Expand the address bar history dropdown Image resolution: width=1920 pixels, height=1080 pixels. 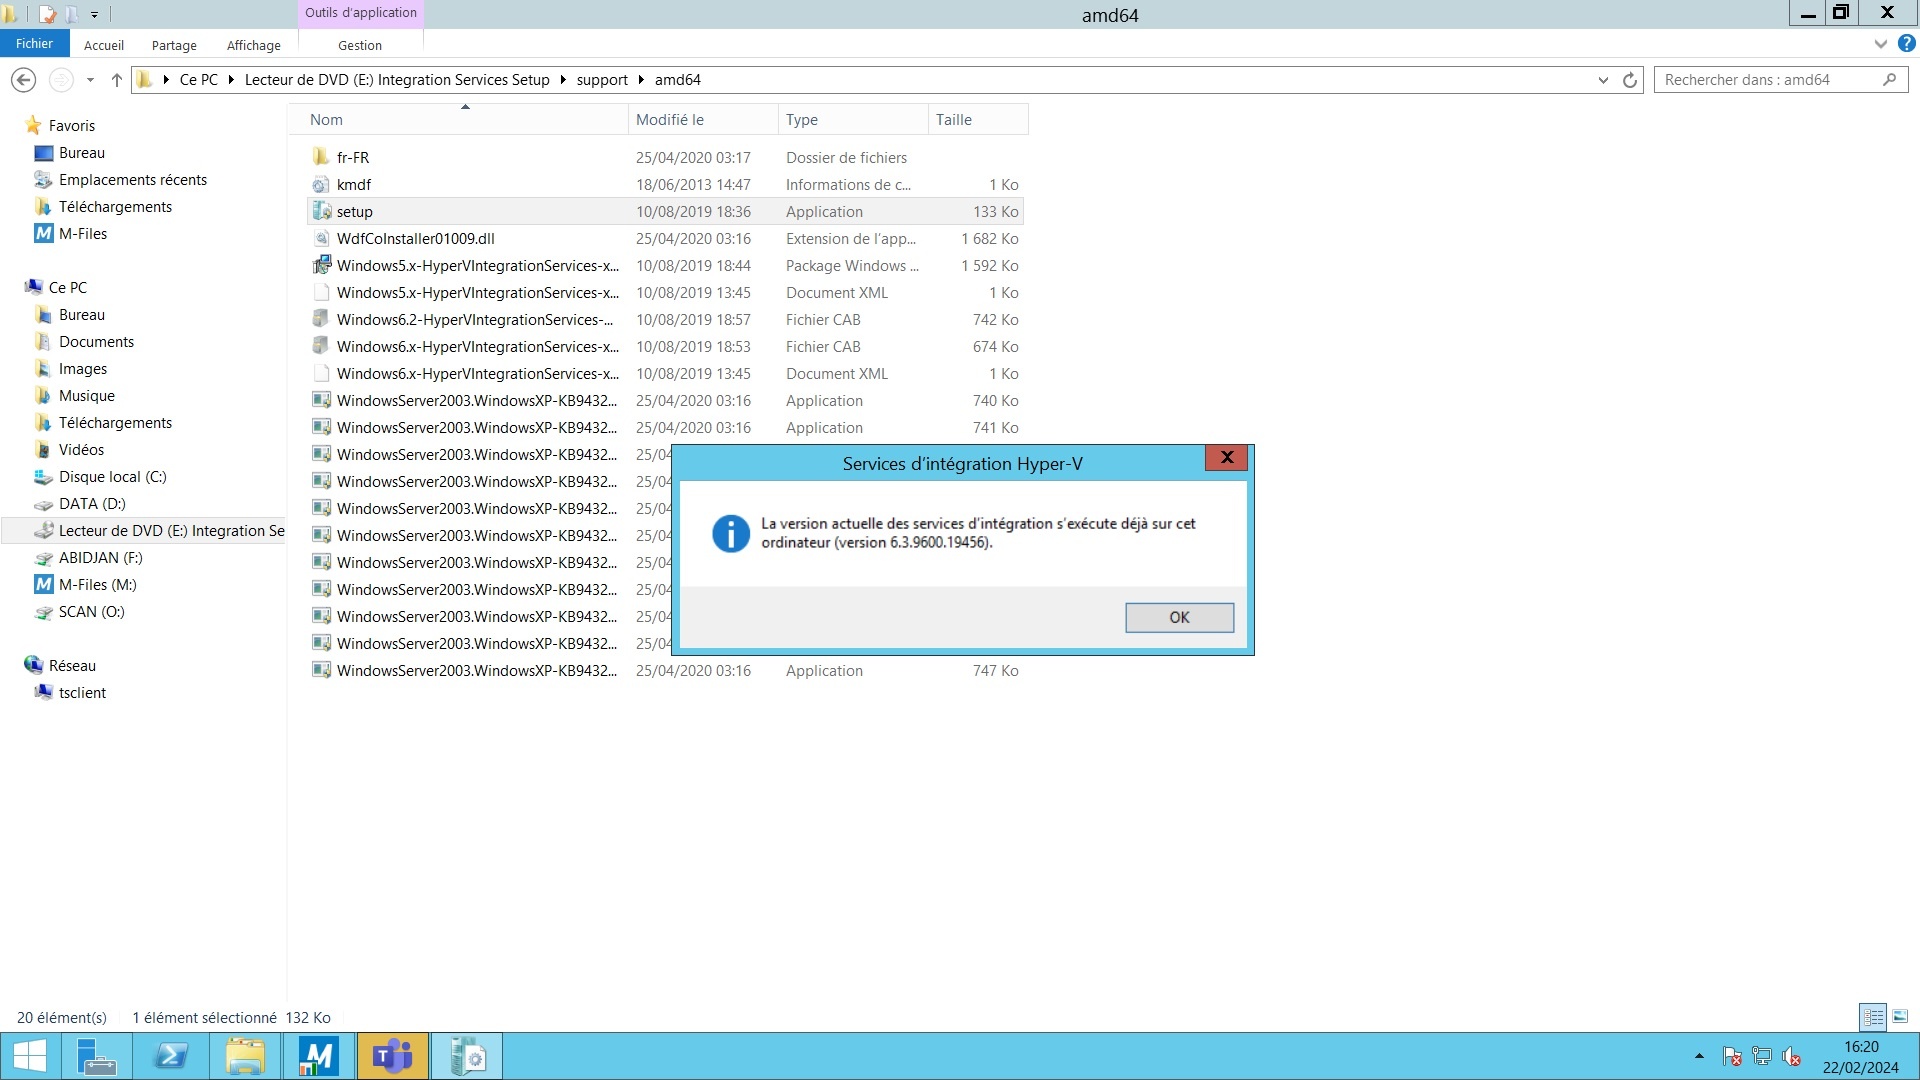tap(1603, 80)
